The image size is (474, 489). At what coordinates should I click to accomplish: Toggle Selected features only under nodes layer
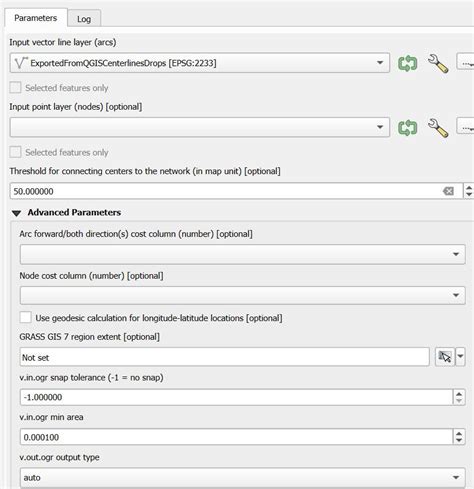pyautogui.click(x=15, y=152)
